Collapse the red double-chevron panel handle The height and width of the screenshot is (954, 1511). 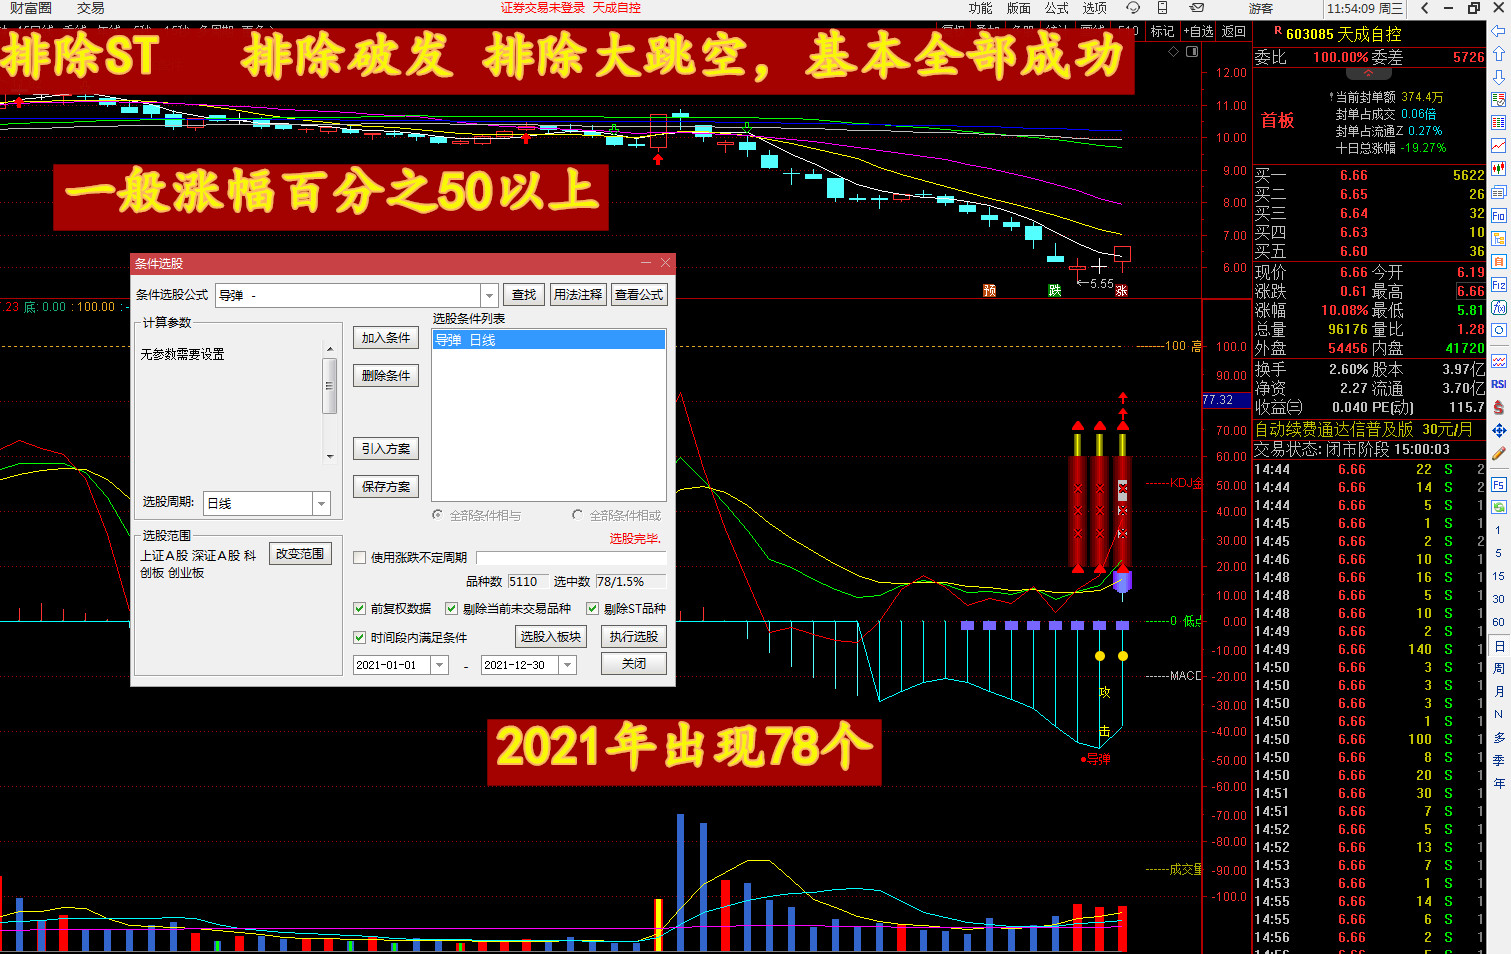tap(1368, 73)
